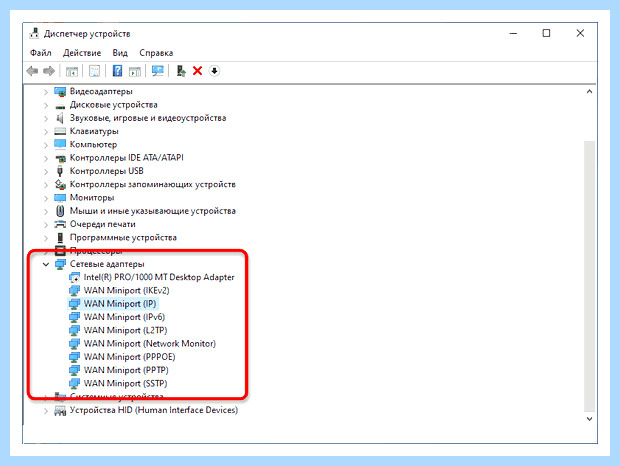This screenshot has height=466, width=620.
Task: Open the Вид menu
Action: 120,53
